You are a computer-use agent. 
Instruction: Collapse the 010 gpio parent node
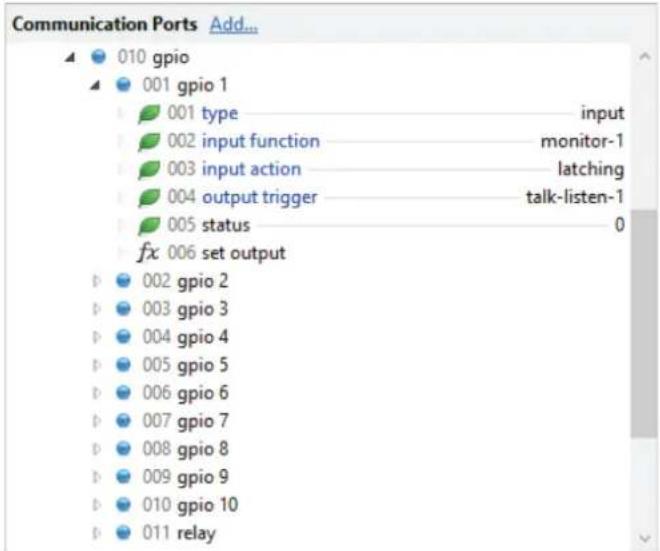point(70,57)
